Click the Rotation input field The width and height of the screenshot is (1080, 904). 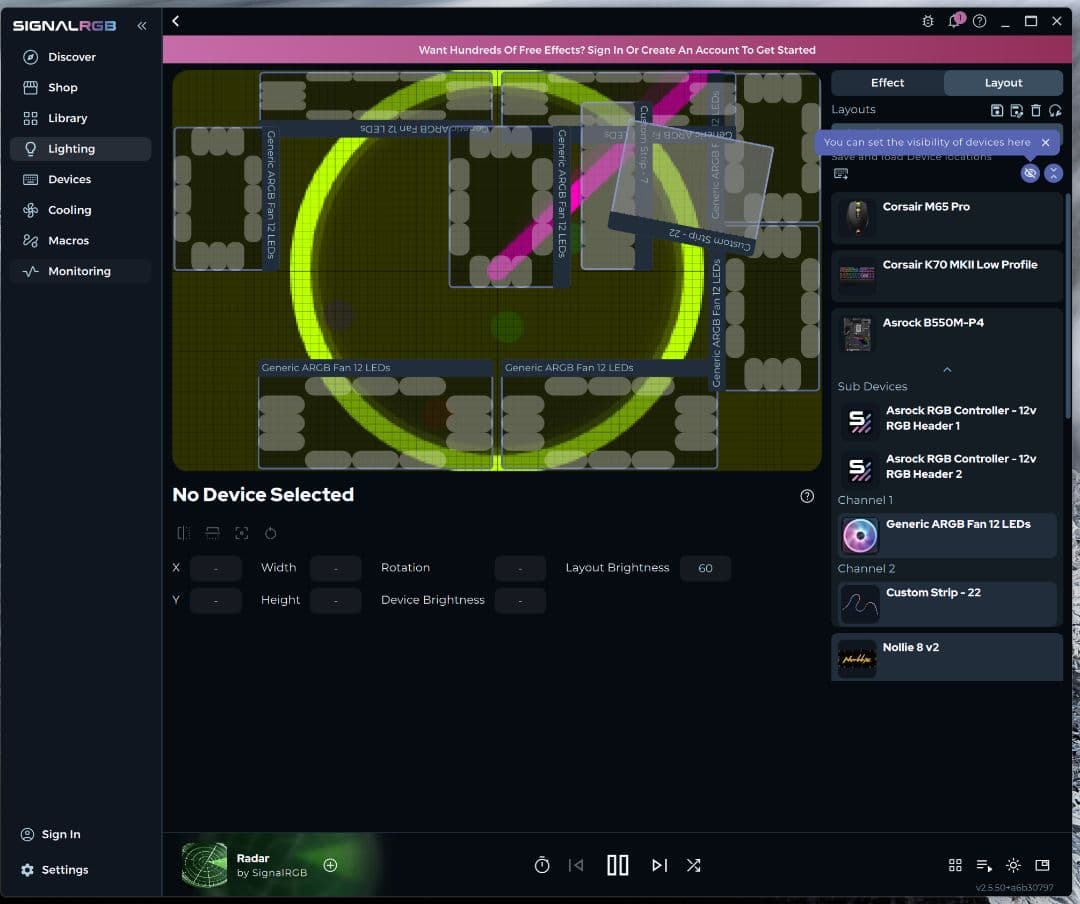coord(520,568)
